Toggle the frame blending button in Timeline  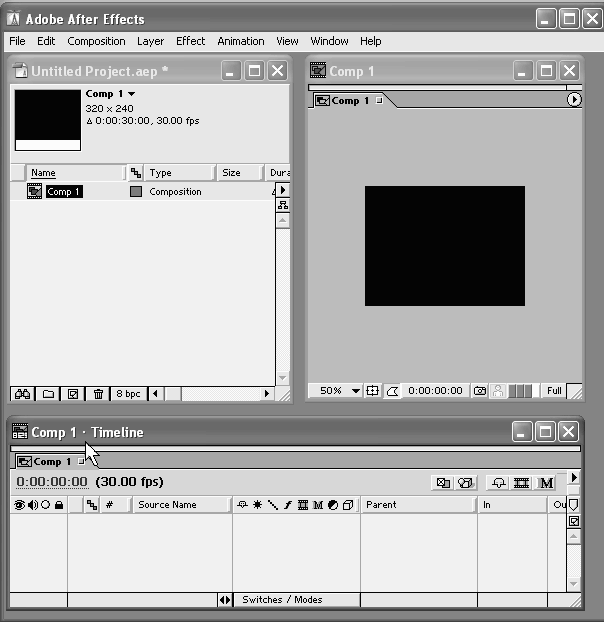click(x=521, y=483)
